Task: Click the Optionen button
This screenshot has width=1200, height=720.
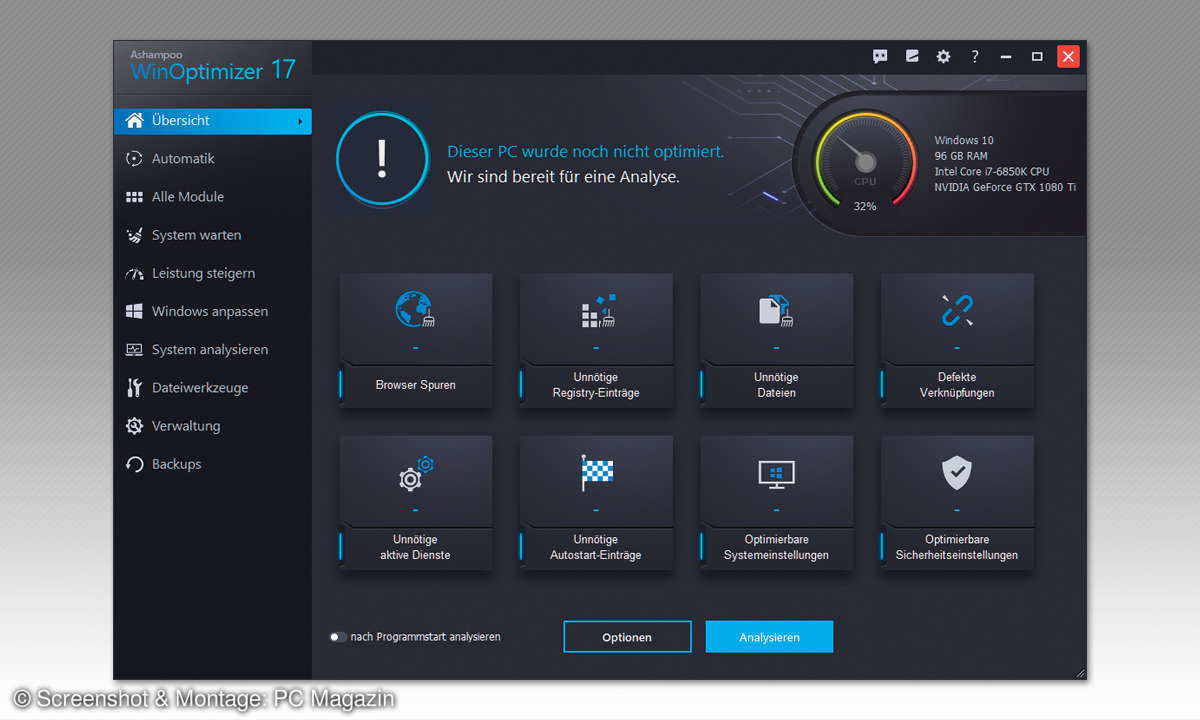Action: point(627,637)
